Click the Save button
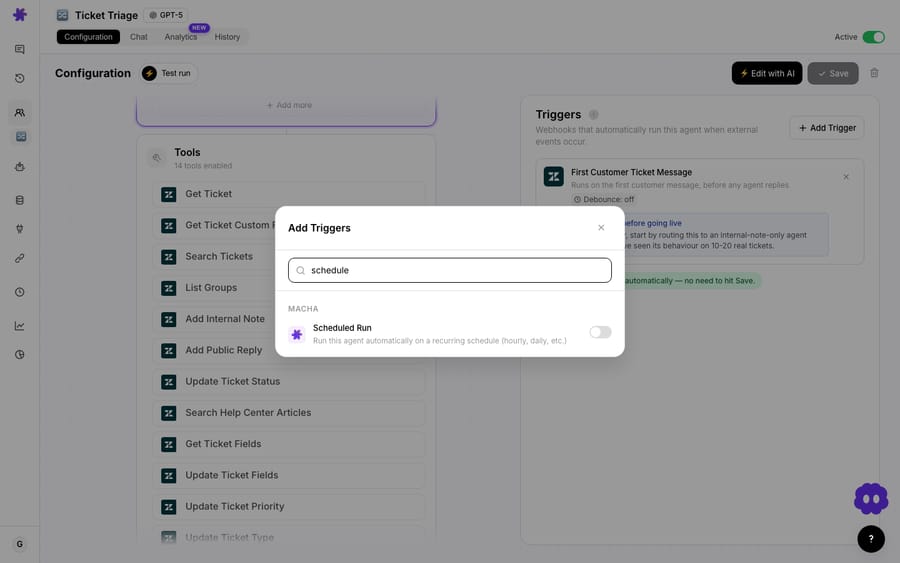The width and height of the screenshot is (900, 563). click(x=833, y=73)
